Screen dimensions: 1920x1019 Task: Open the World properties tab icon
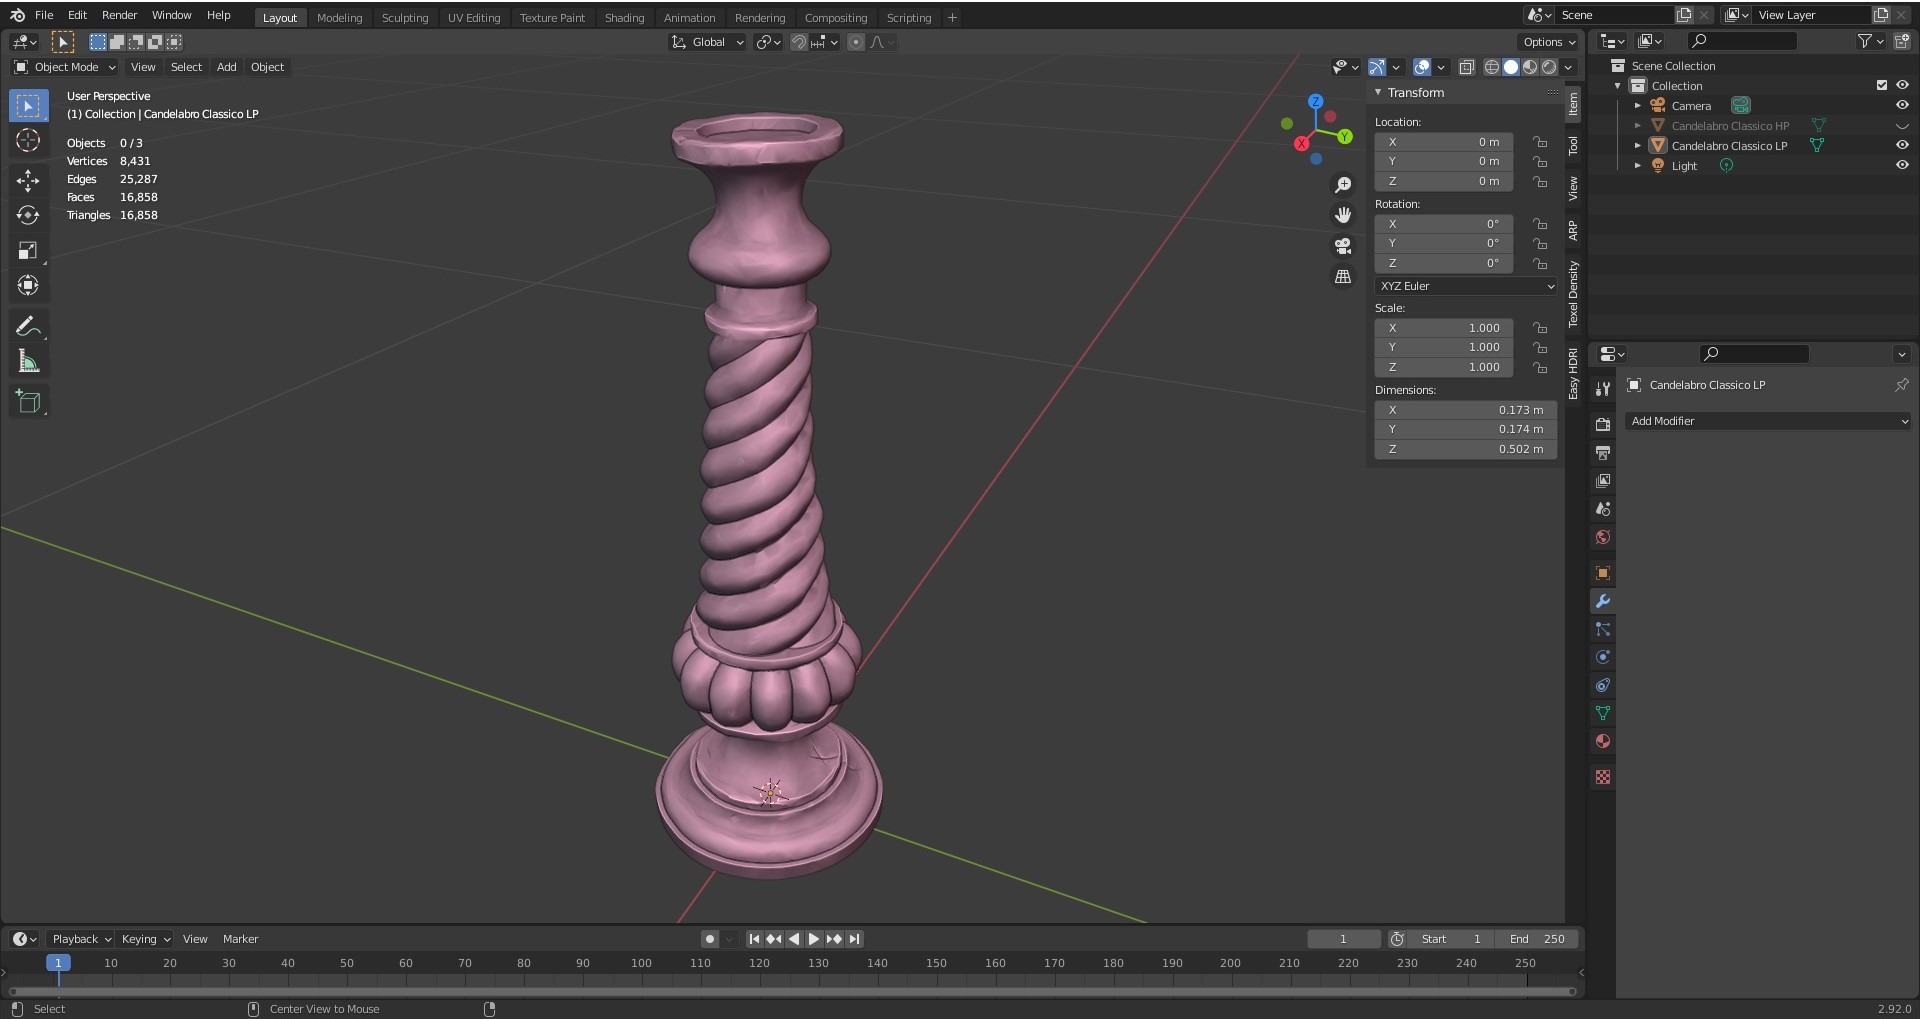1603,537
